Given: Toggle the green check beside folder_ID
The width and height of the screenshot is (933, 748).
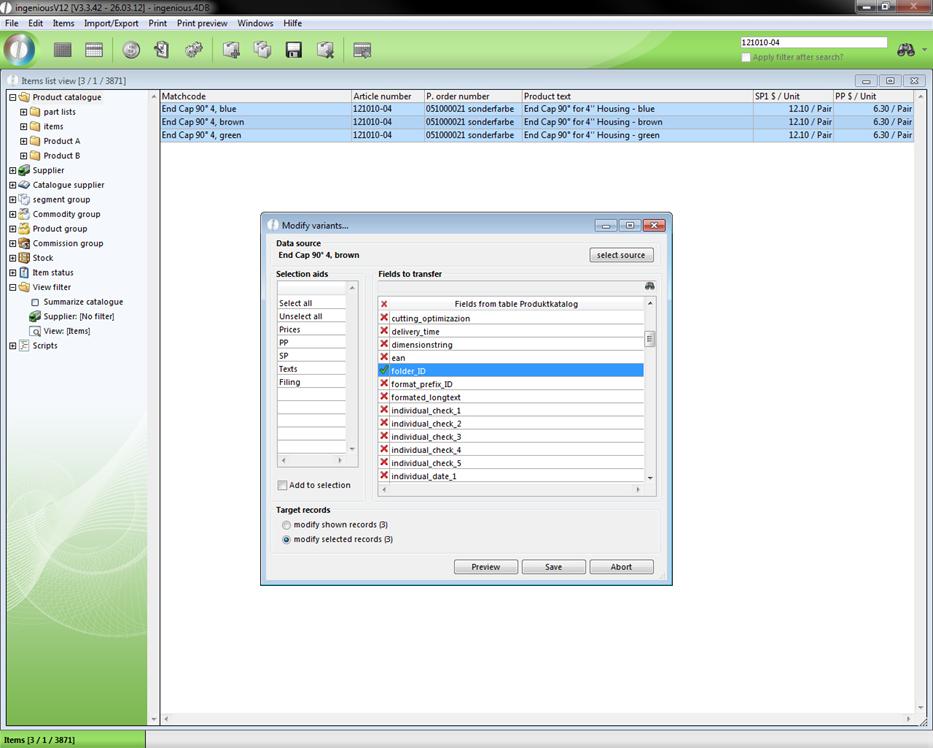Looking at the screenshot, I should pos(384,371).
